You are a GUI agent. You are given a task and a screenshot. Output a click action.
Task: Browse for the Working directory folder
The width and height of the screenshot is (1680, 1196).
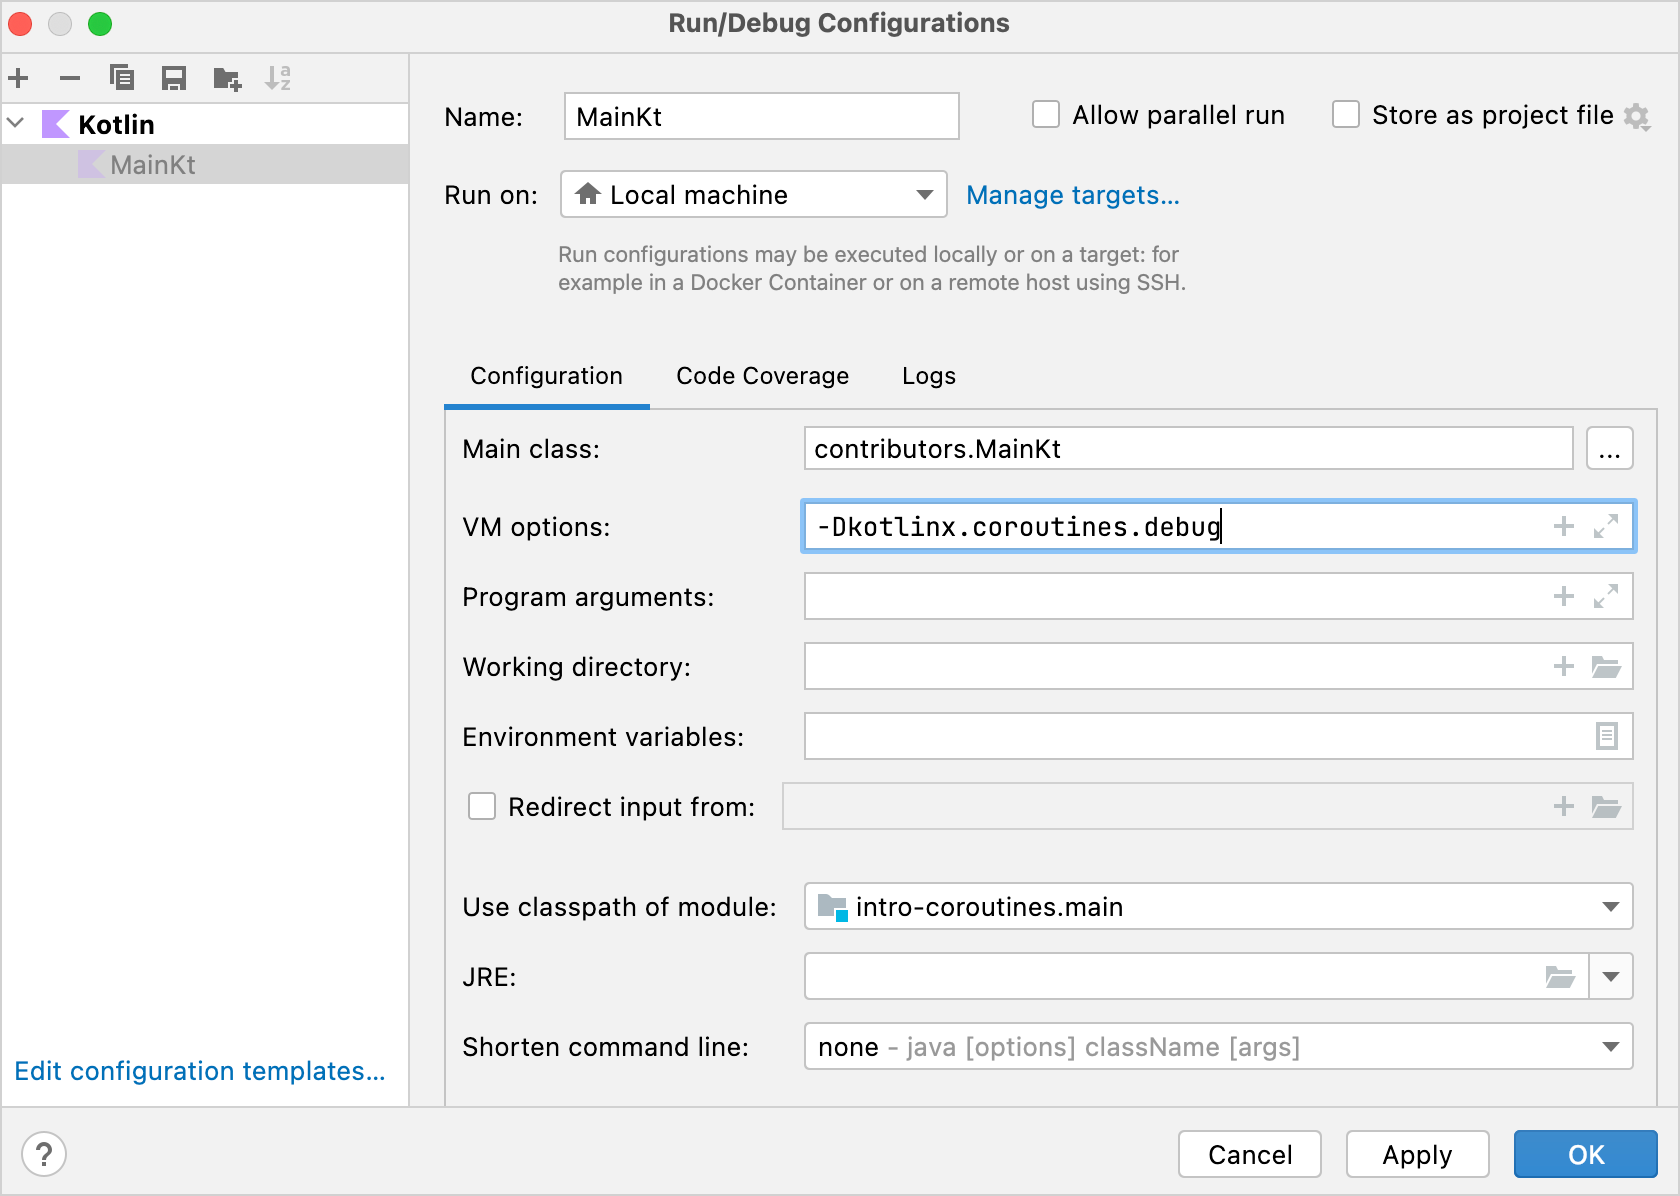tap(1605, 667)
